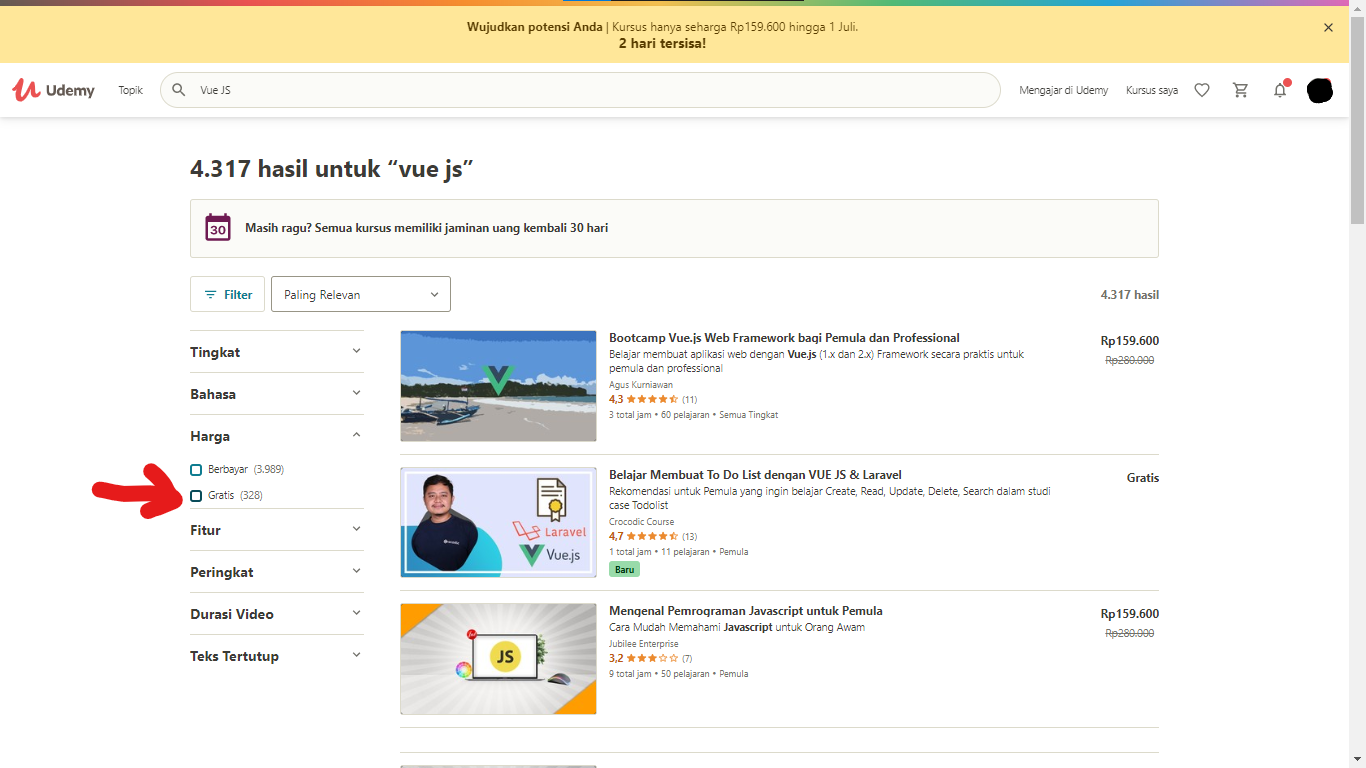
Task: Click the 4.317 hasil count on right
Action: [1129, 295]
